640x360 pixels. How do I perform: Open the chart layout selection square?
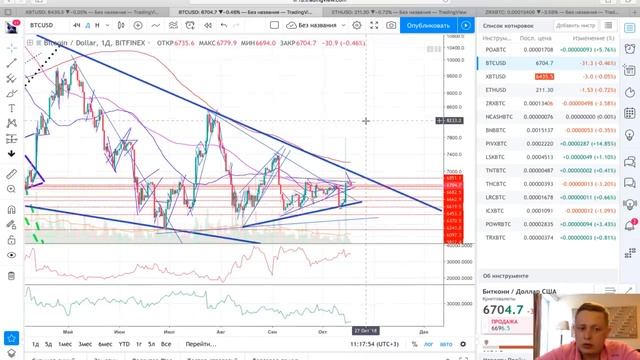tap(274, 25)
